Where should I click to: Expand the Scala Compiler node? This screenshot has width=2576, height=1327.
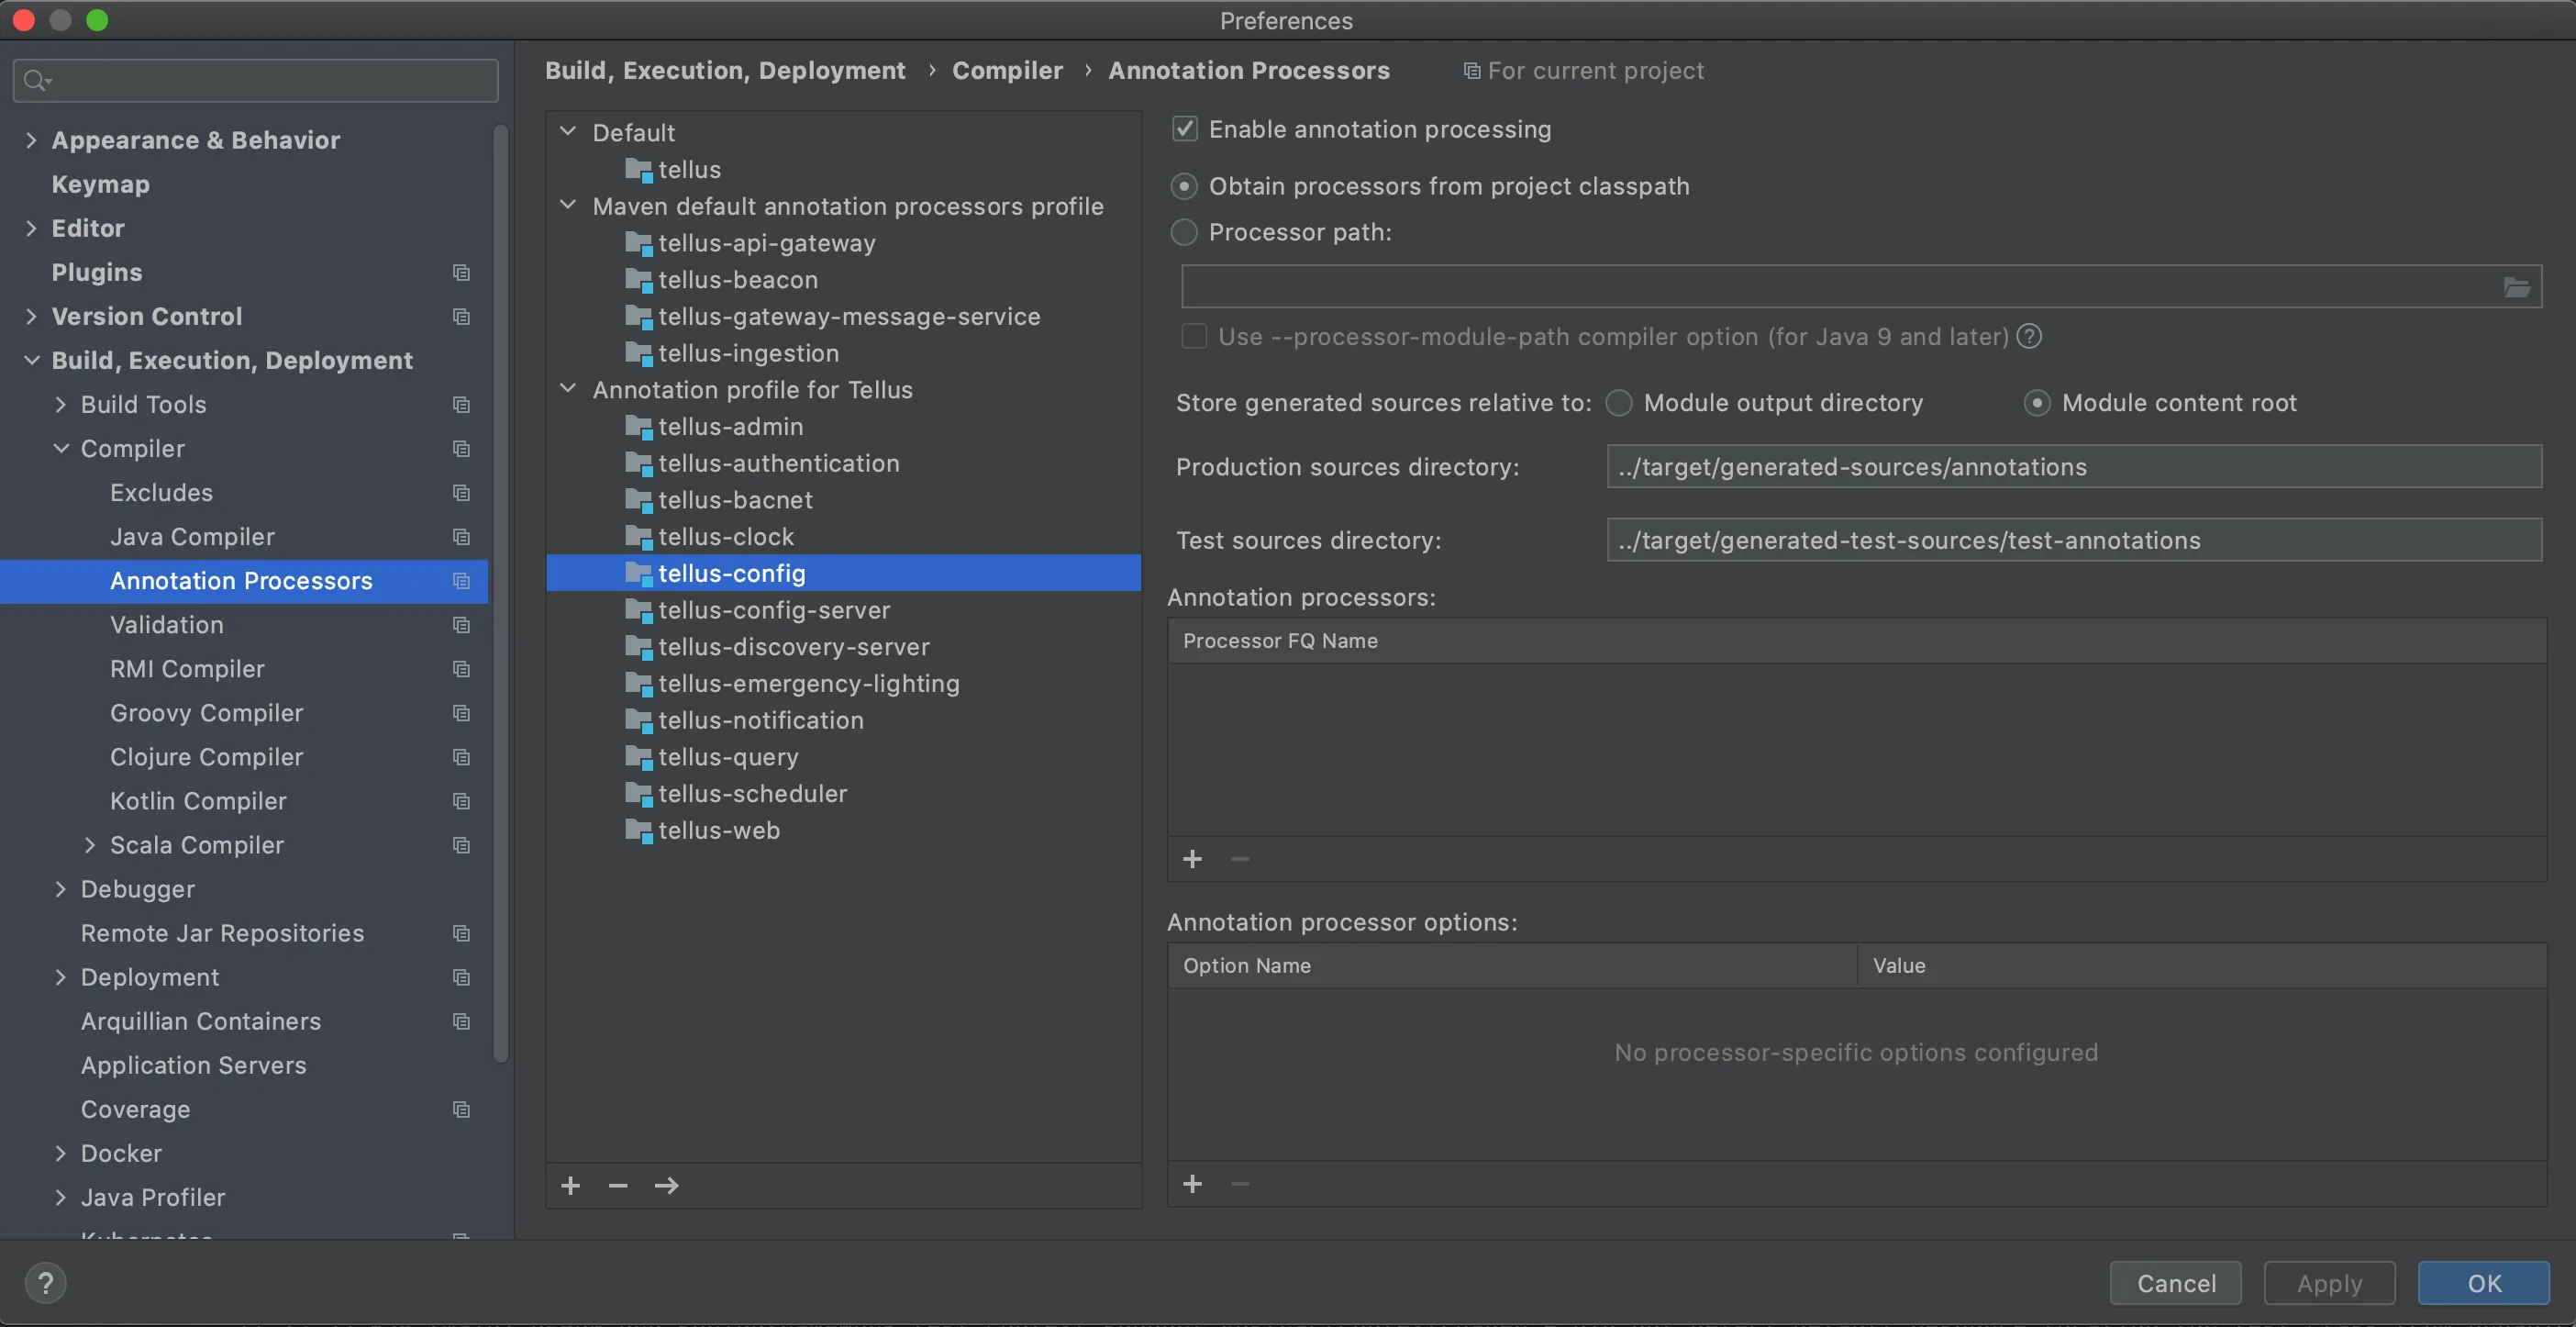pyautogui.click(x=90, y=845)
